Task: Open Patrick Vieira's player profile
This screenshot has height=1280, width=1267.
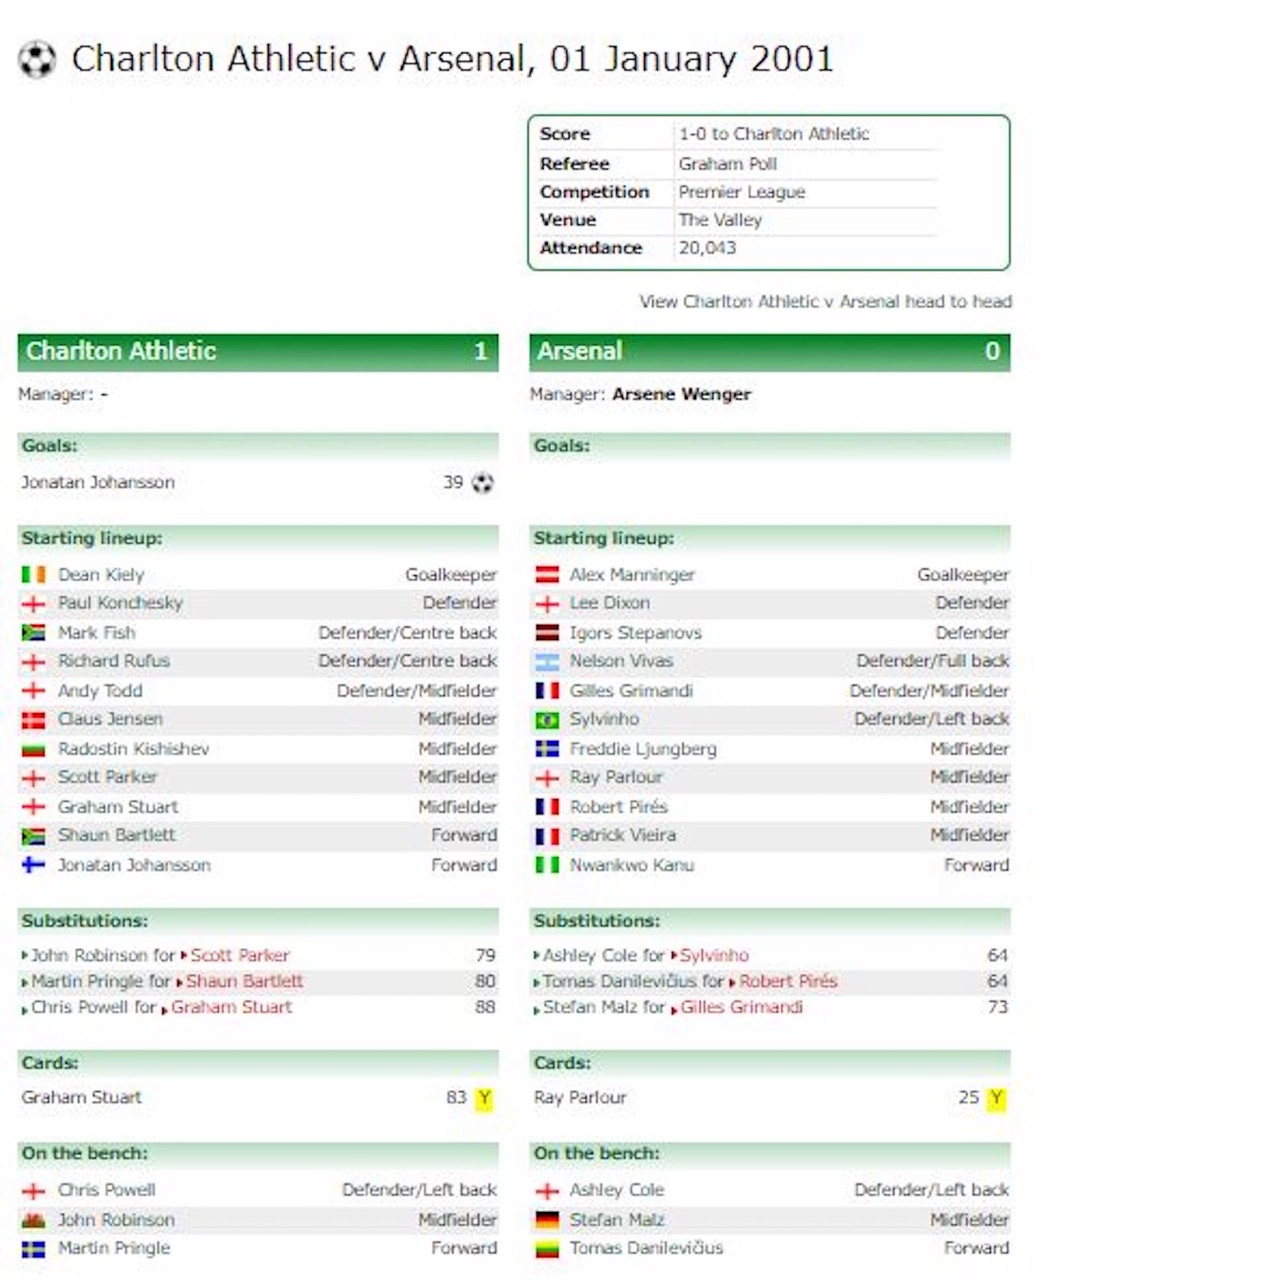Action: [x=623, y=835]
